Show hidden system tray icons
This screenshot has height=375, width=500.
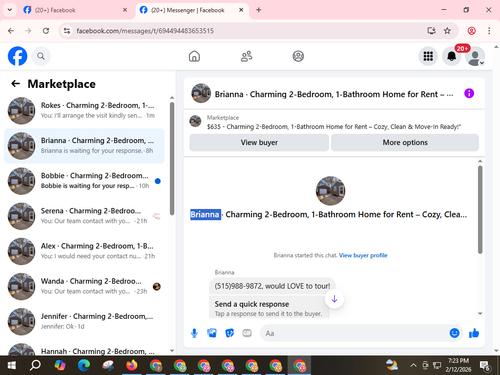(413, 365)
